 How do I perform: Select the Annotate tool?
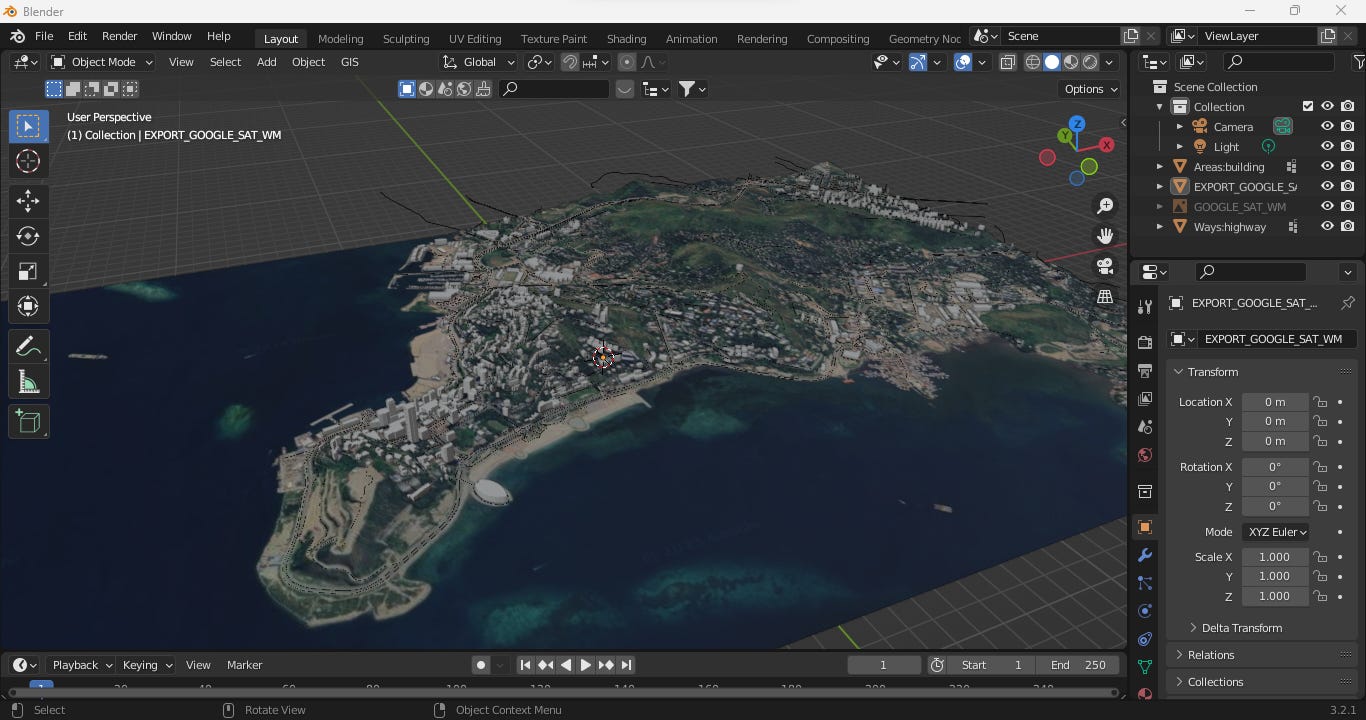coord(28,346)
